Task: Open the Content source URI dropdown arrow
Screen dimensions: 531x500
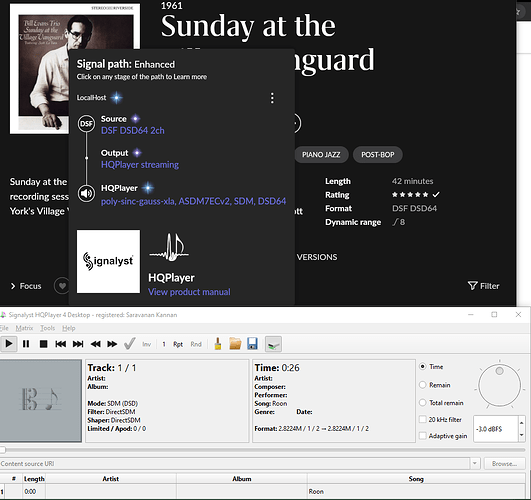Action: (474, 463)
